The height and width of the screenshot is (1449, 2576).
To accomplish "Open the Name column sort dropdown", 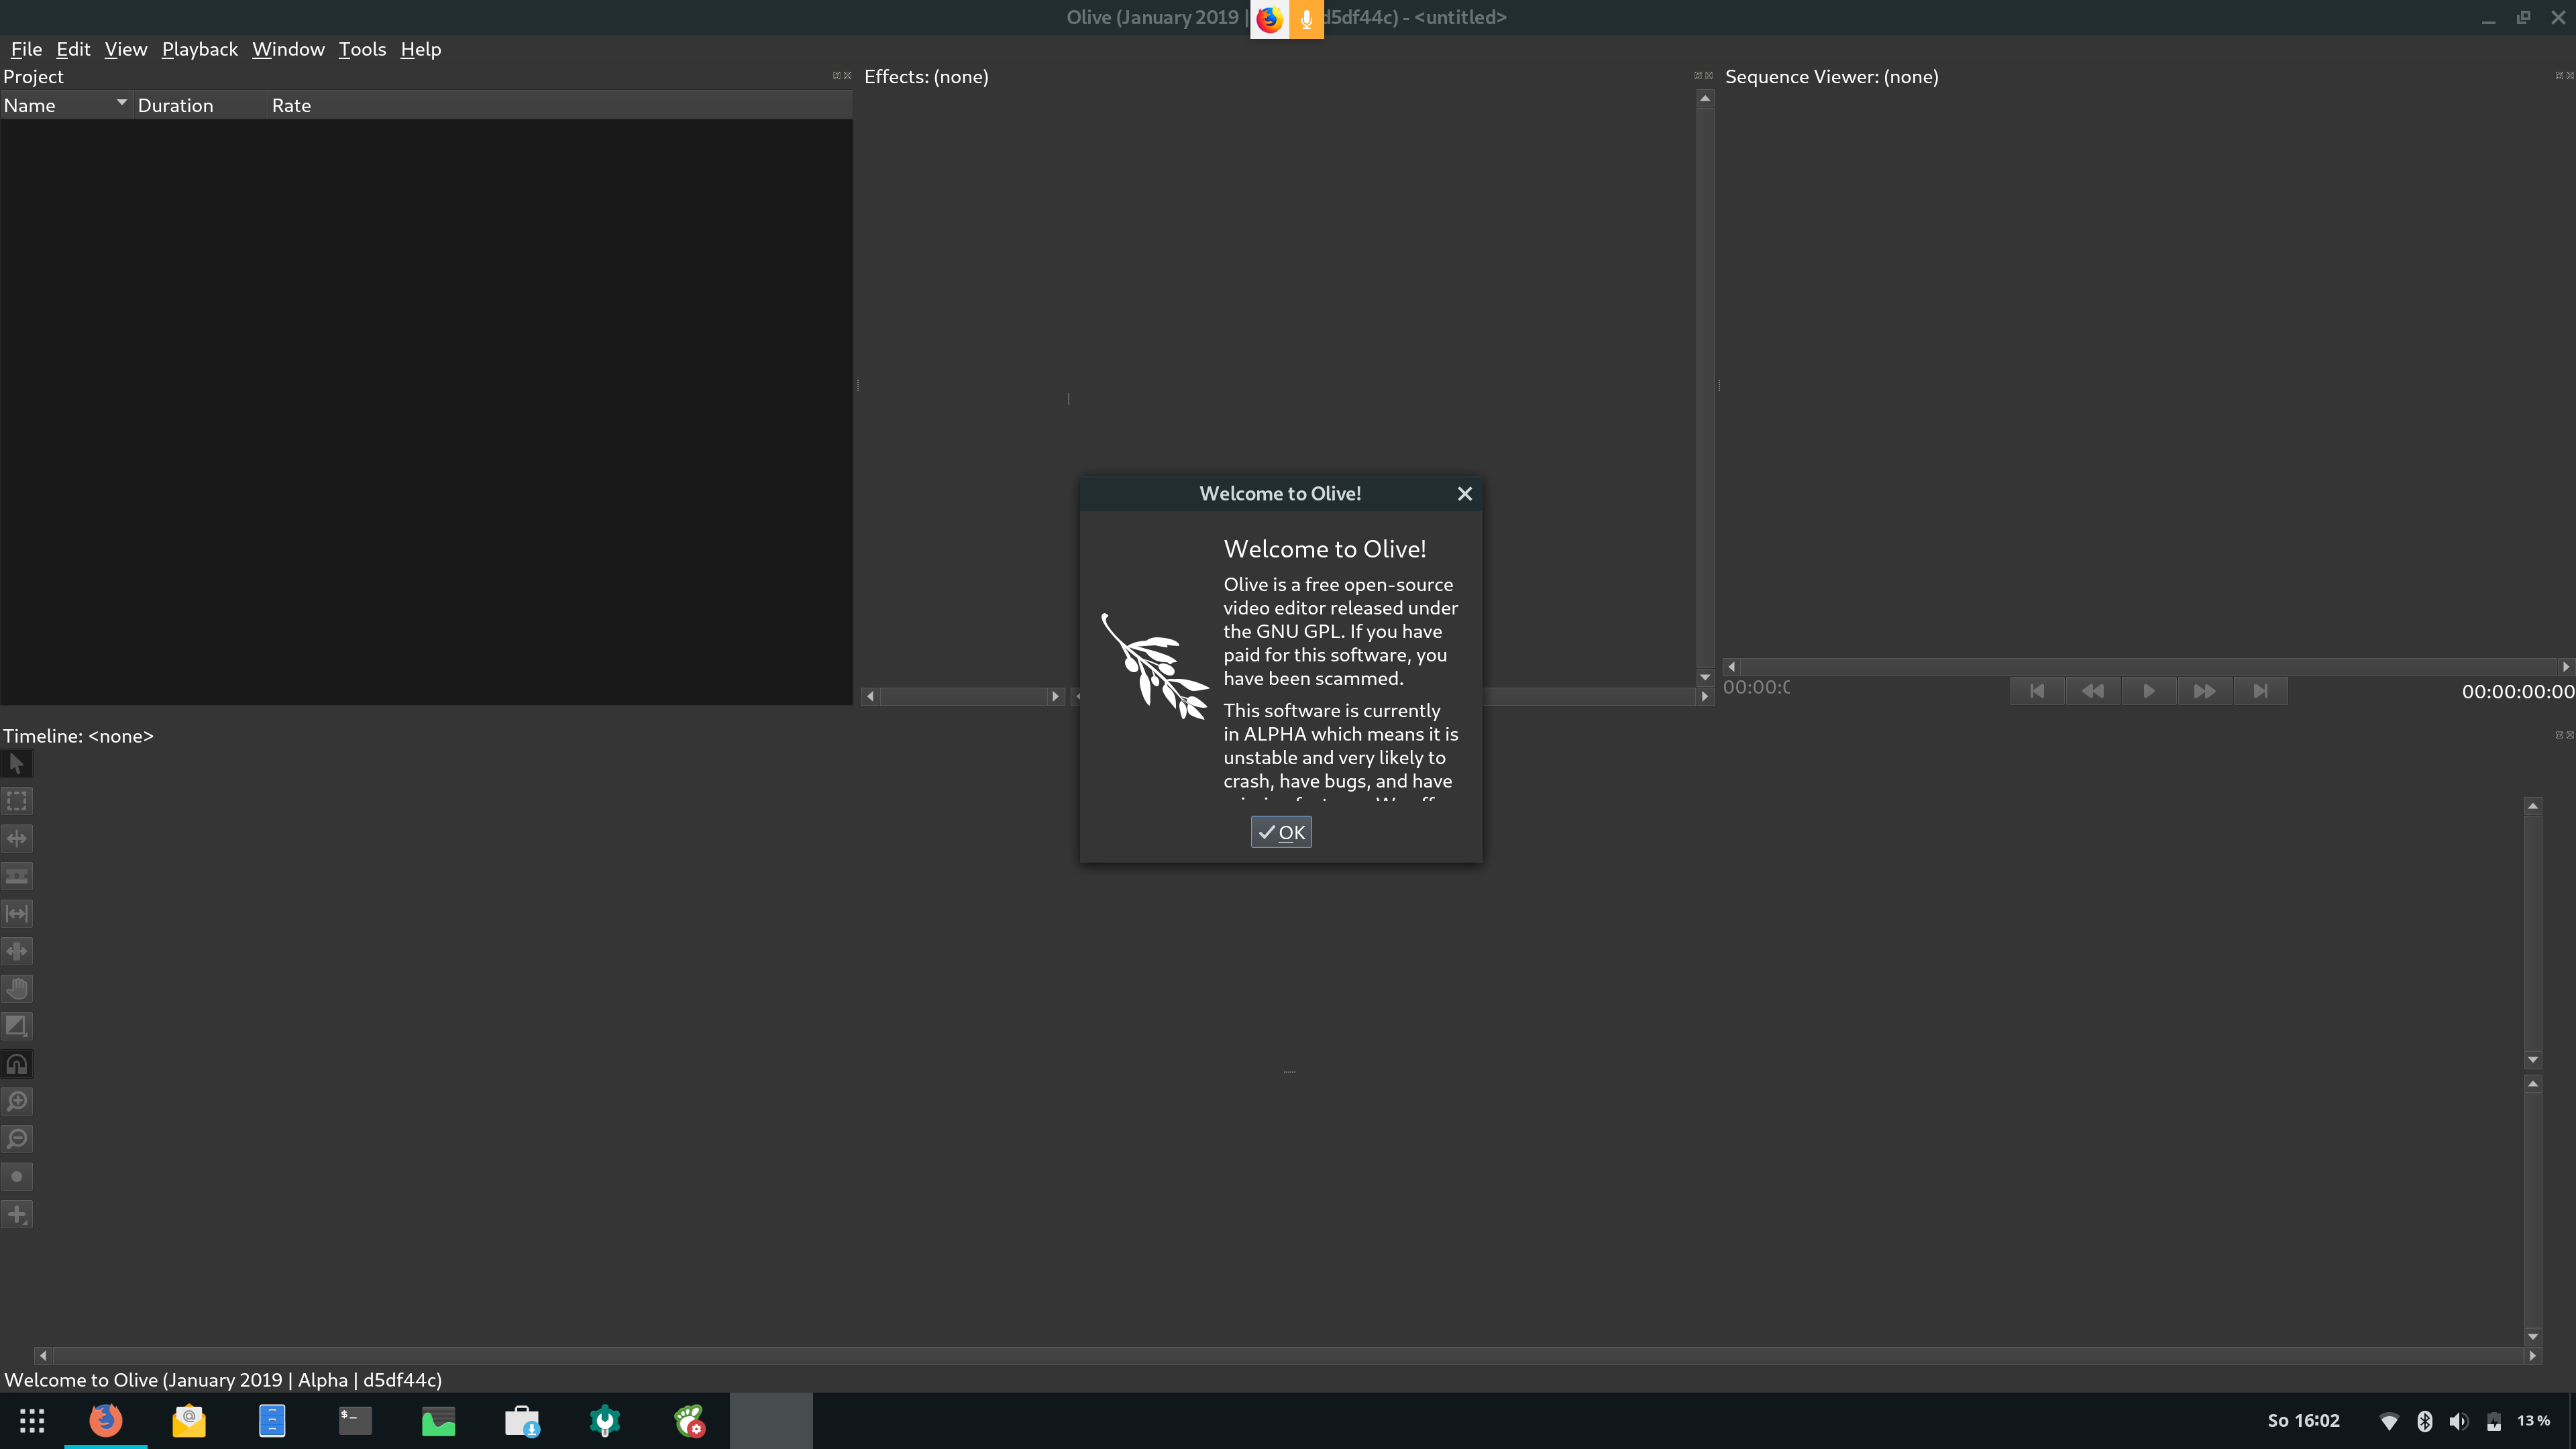I will coord(121,103).
